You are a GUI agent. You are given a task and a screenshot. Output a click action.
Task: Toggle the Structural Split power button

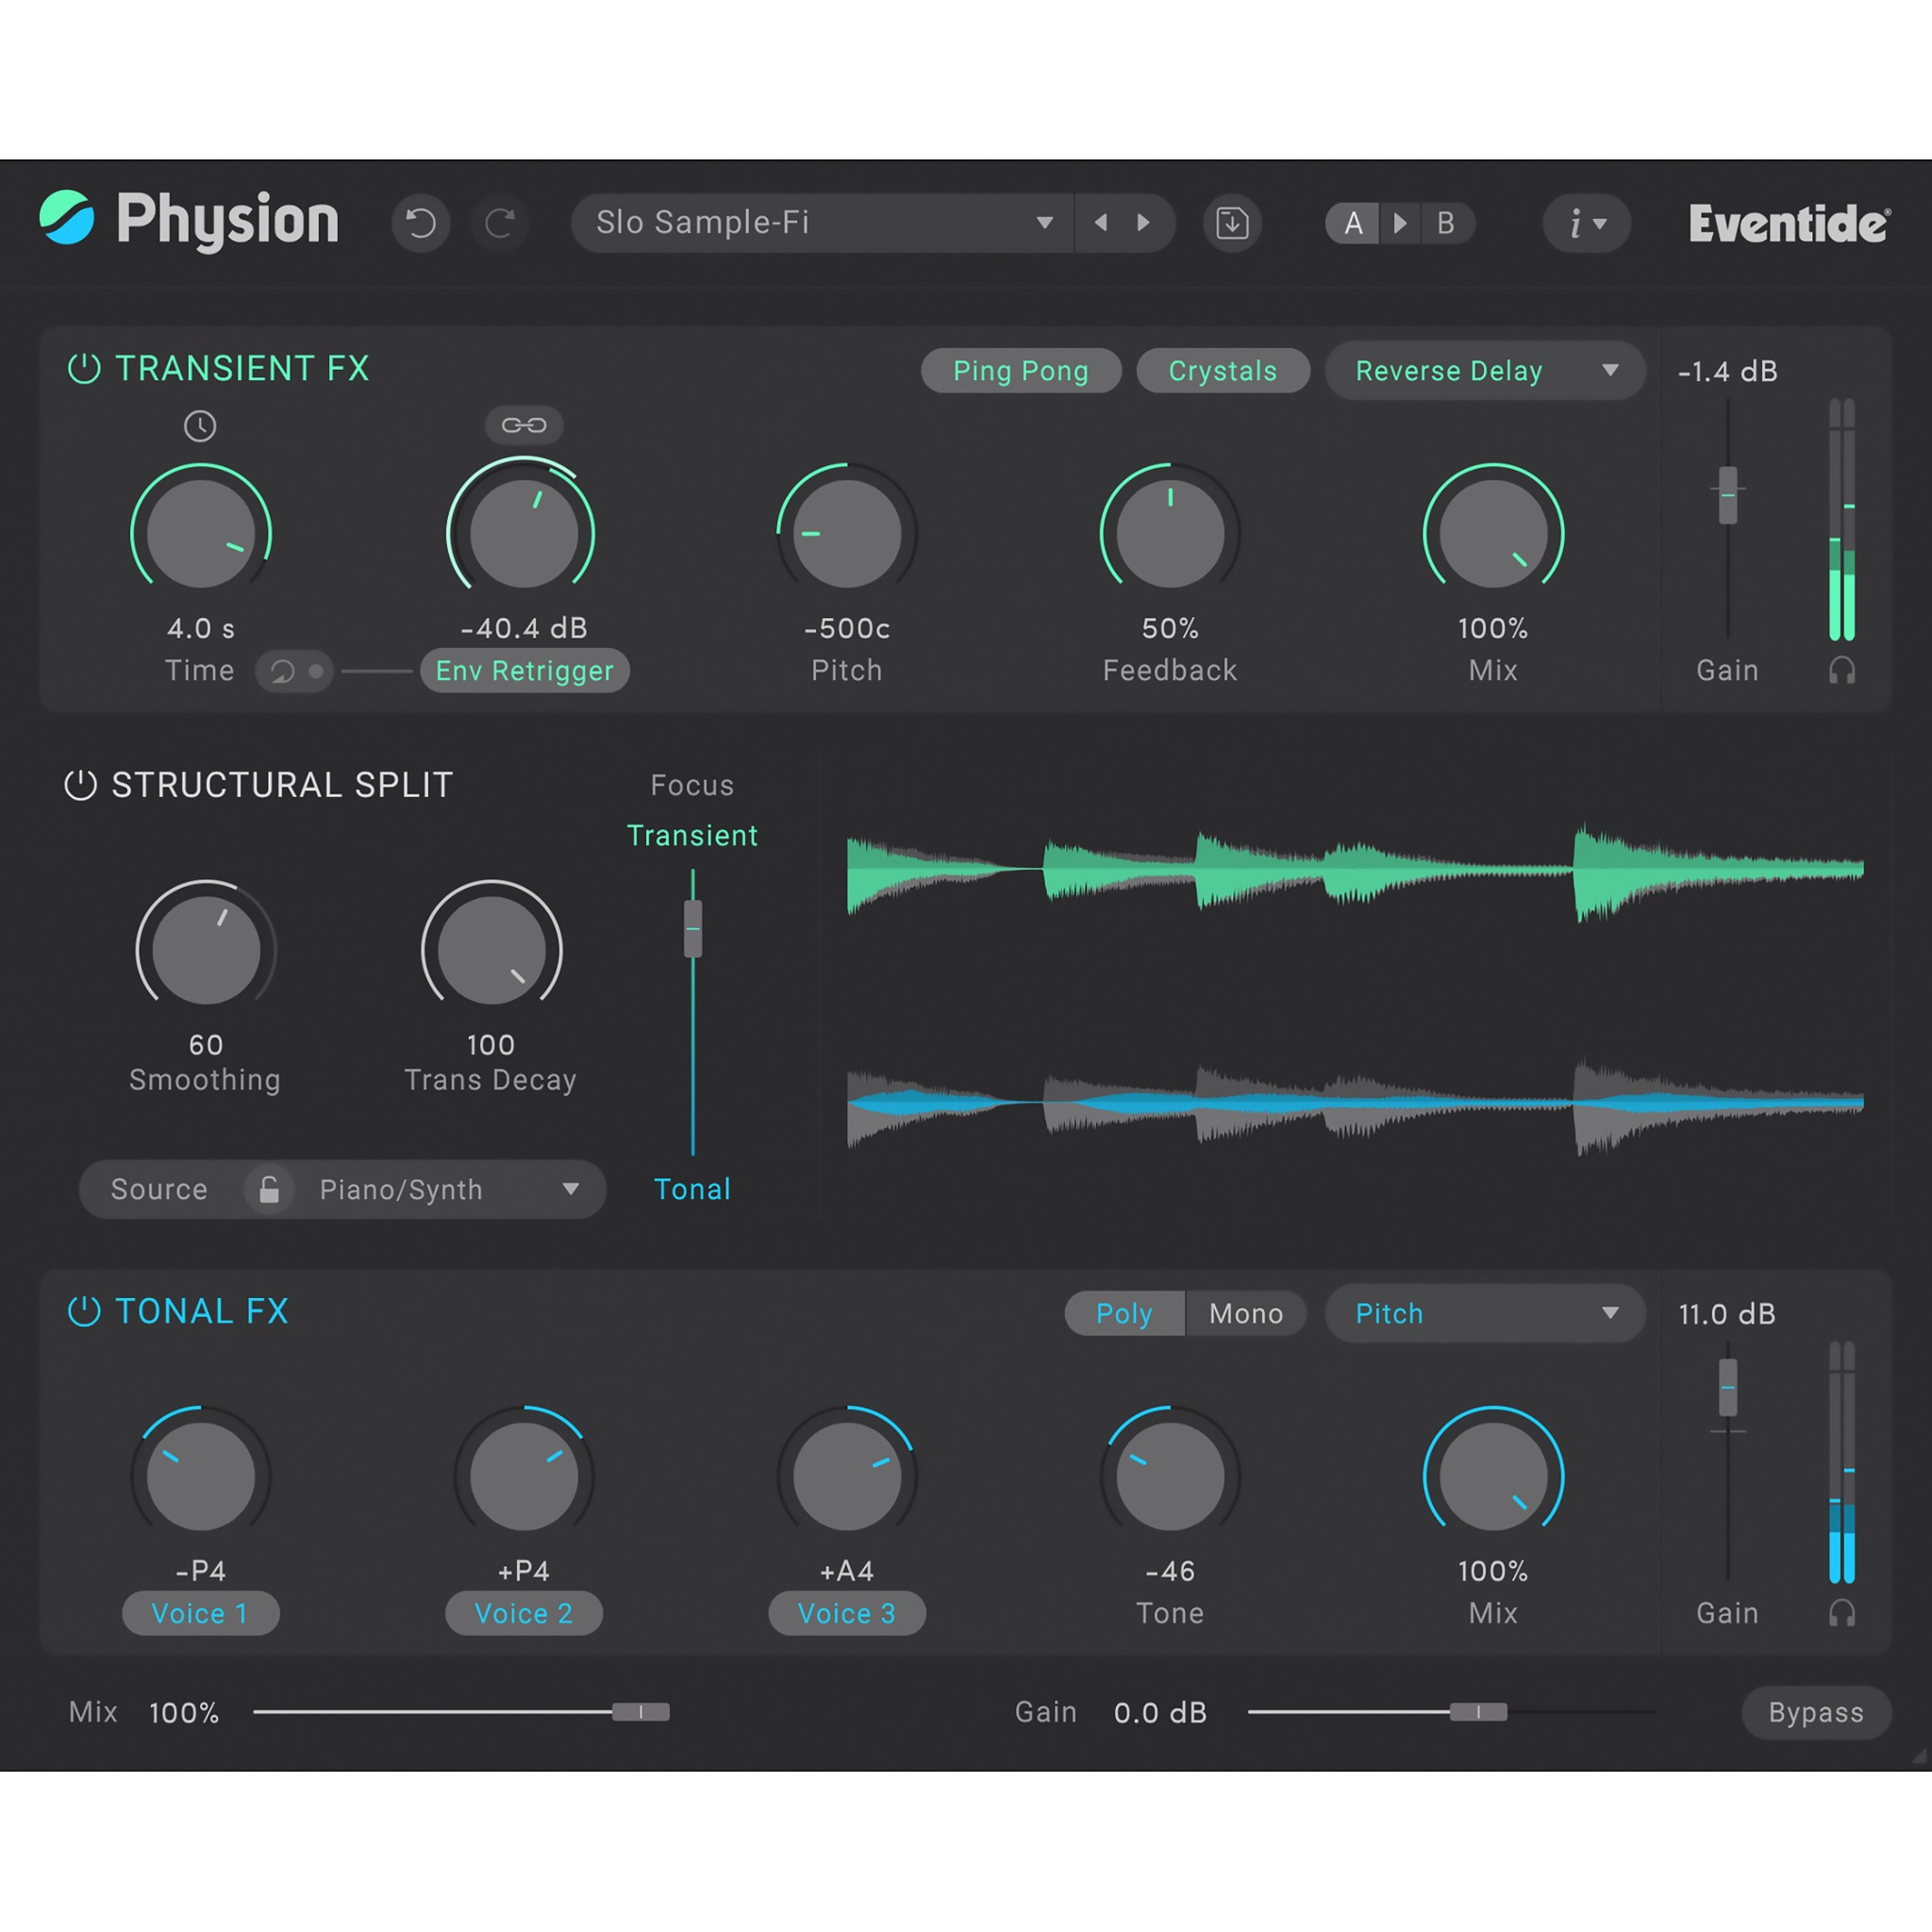(80, 784)
